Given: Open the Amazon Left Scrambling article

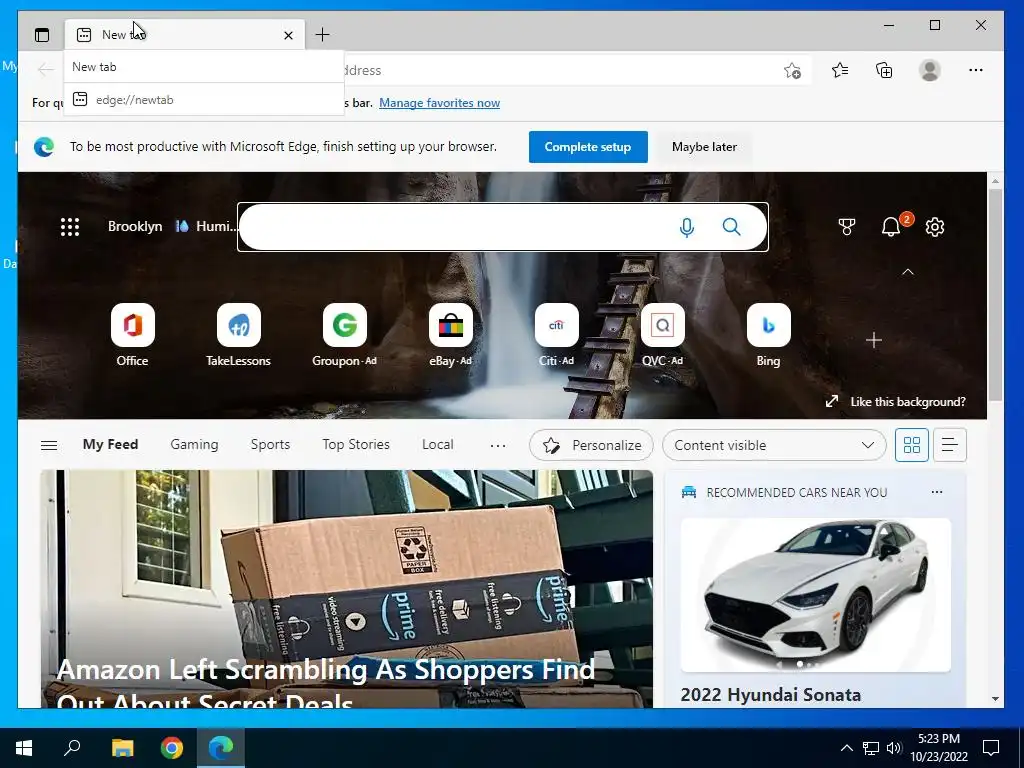Looking at the screenshot, I should (x=346, y=588).
